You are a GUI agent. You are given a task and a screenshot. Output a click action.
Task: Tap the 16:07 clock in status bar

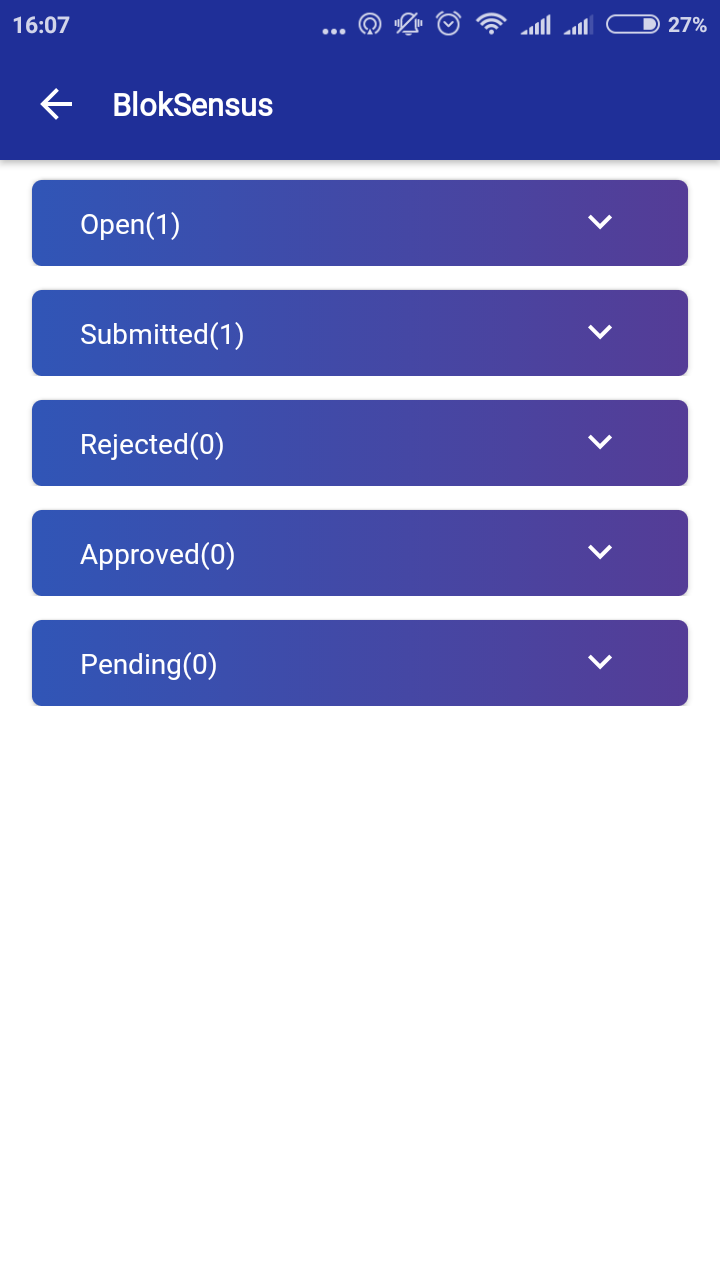(x=41, y=25)
